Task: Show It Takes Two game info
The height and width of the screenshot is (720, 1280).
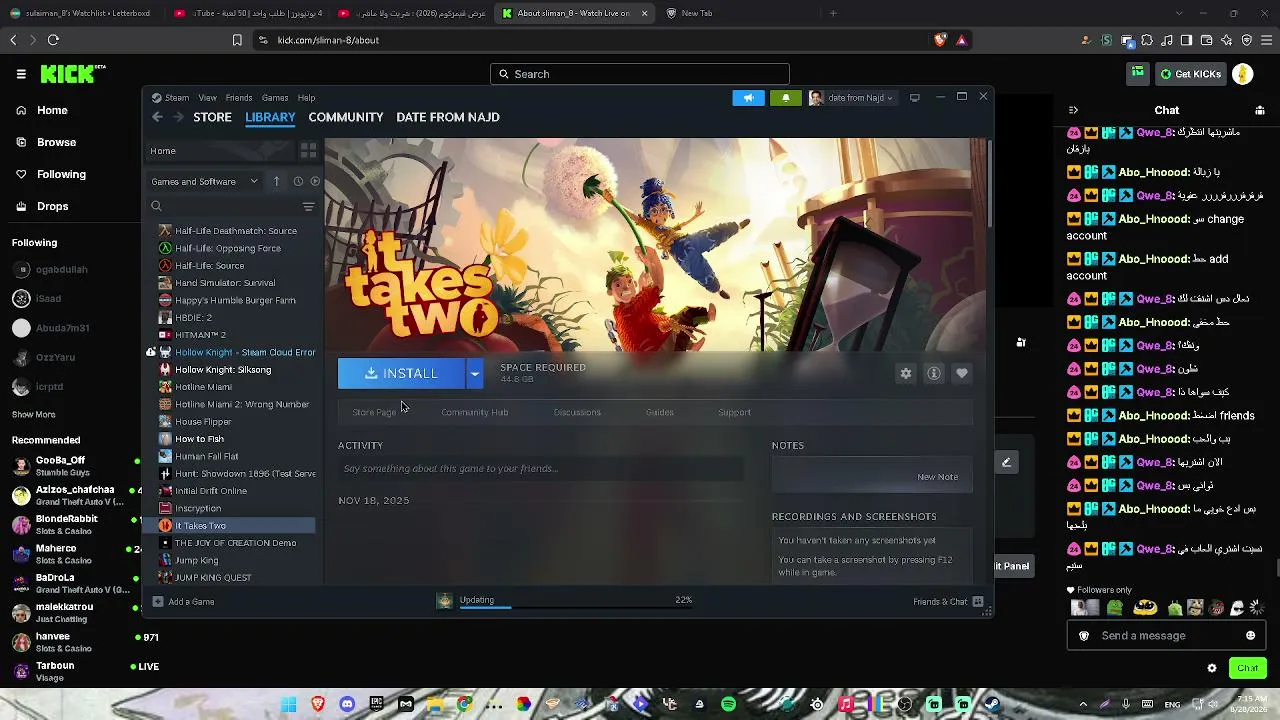Action: (x=934, y=373)
